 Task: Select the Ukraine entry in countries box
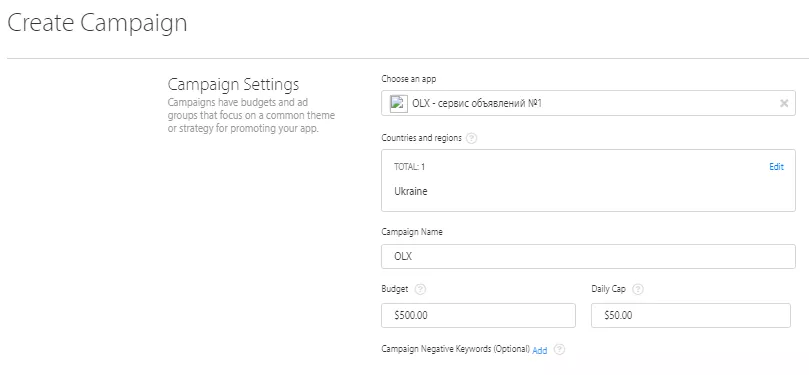pyautogui.click(x=411, y=191)
